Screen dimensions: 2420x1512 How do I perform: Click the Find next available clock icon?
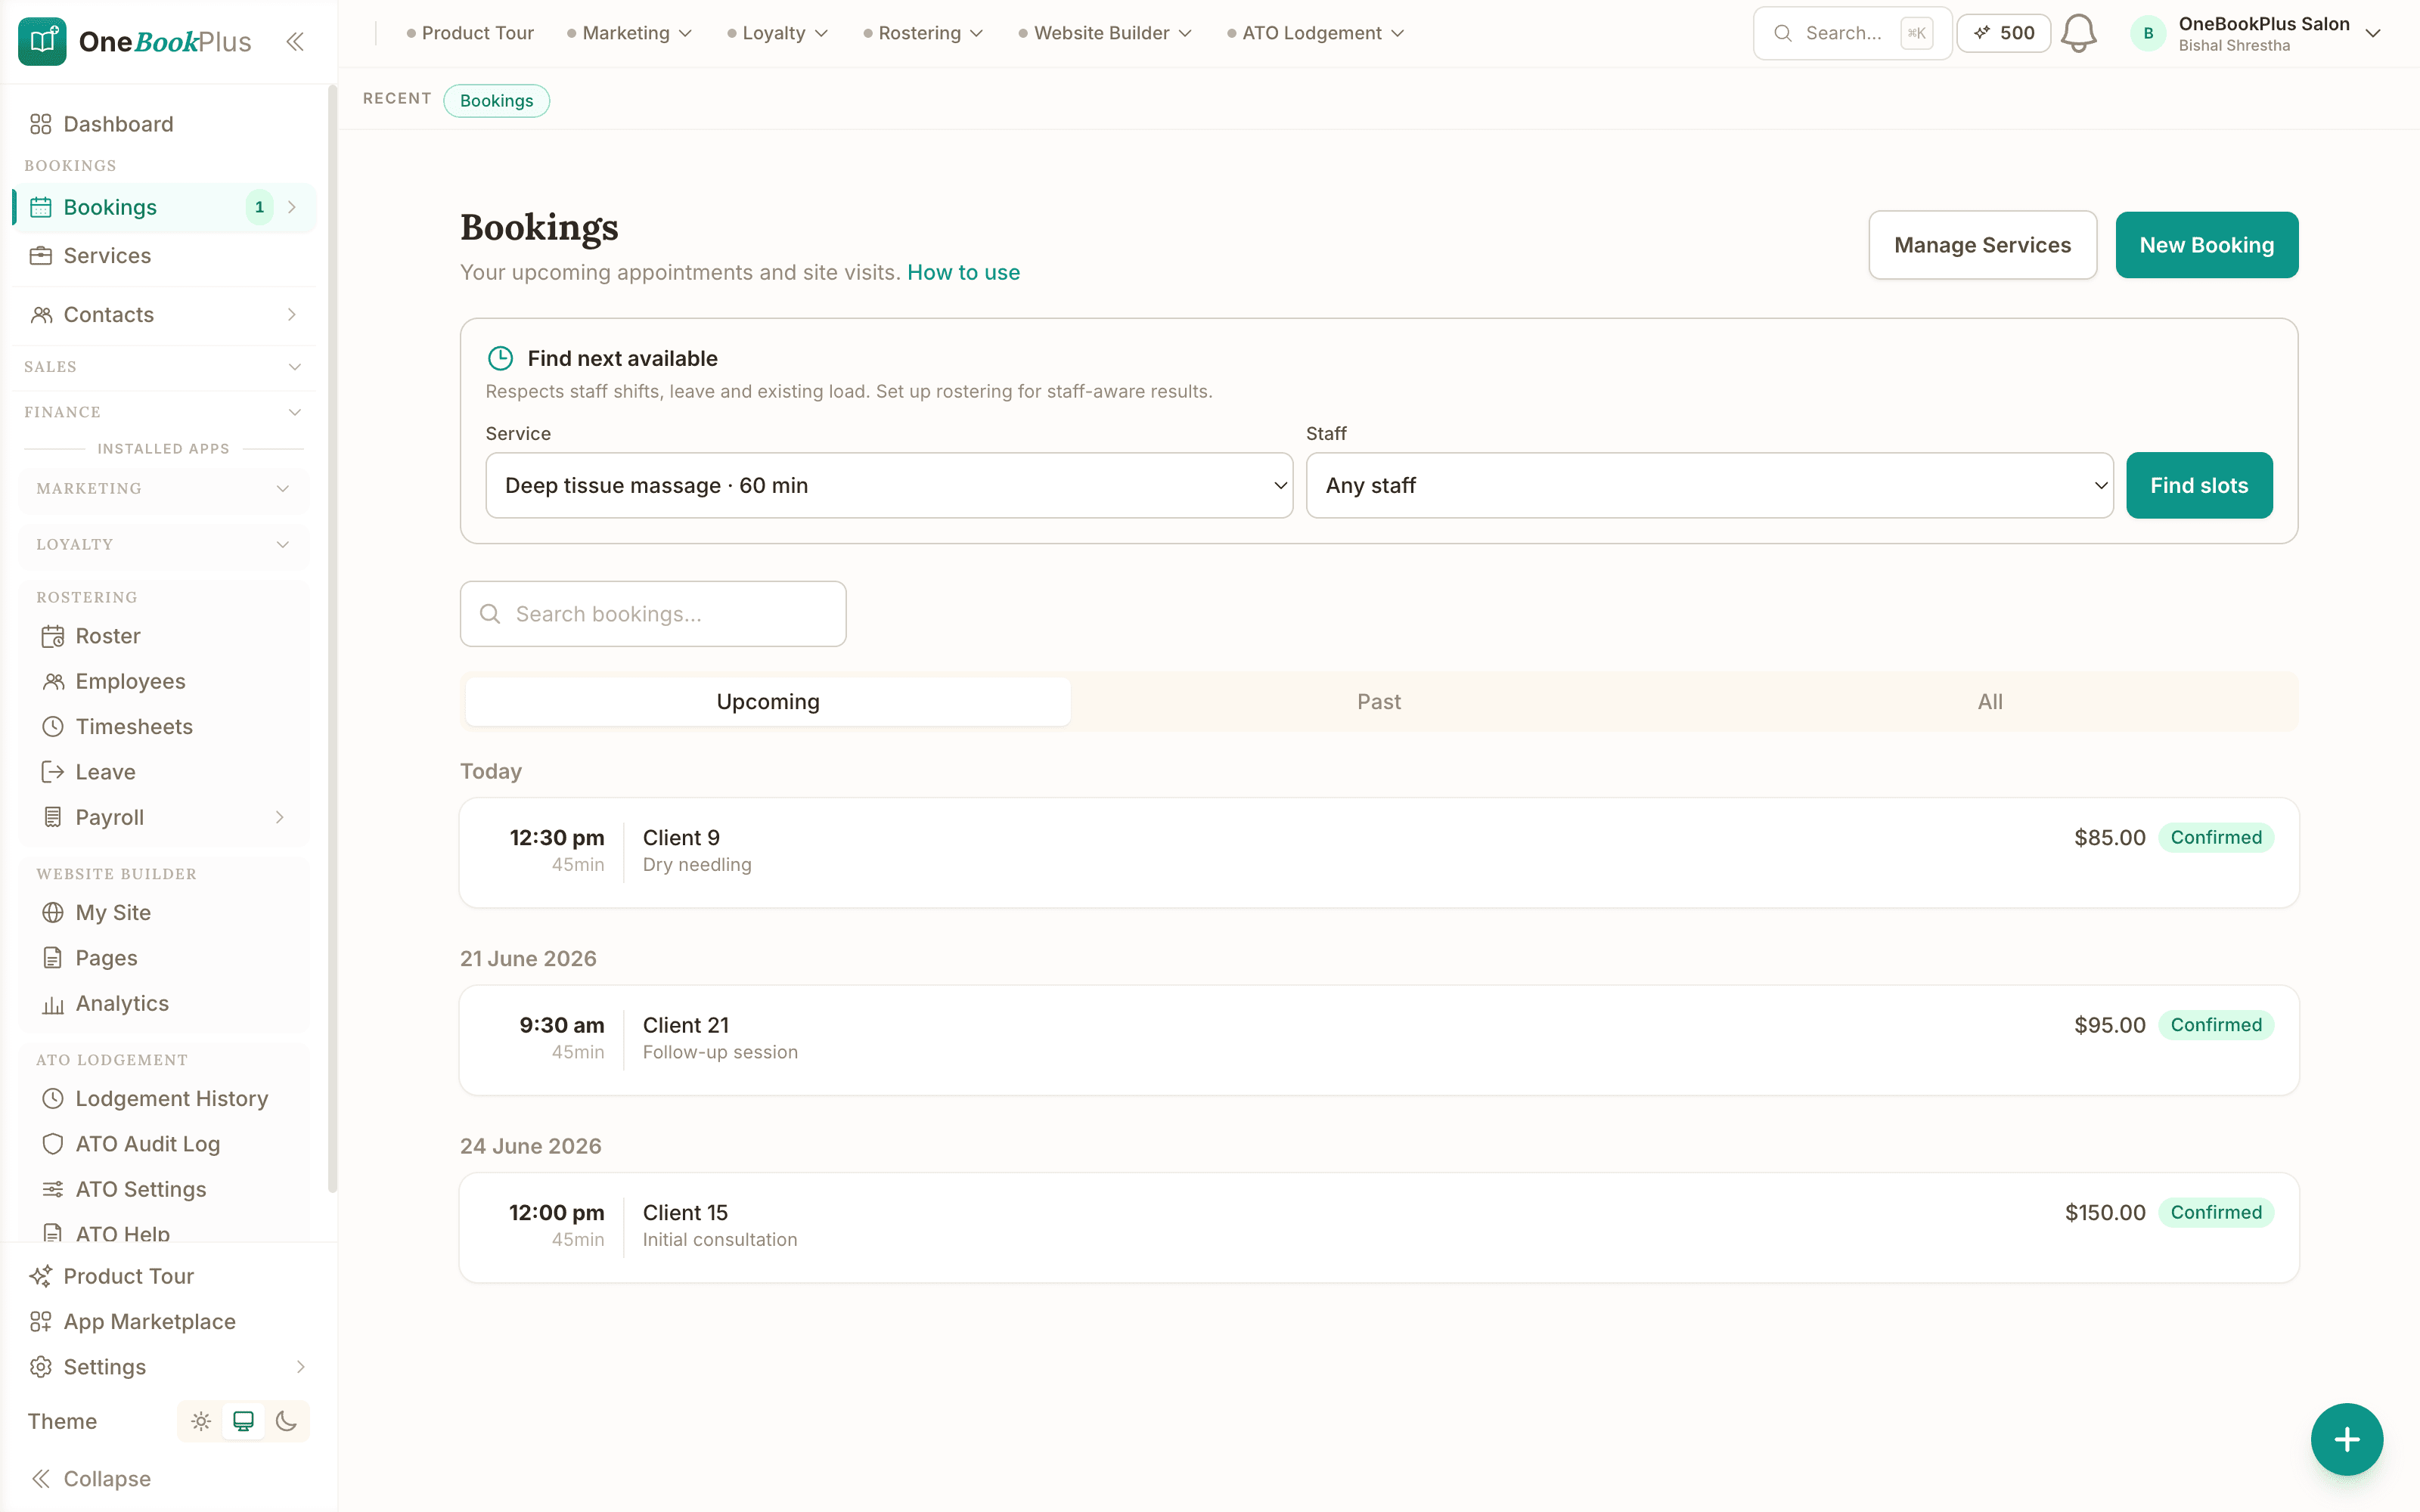[x=500, y=358]
